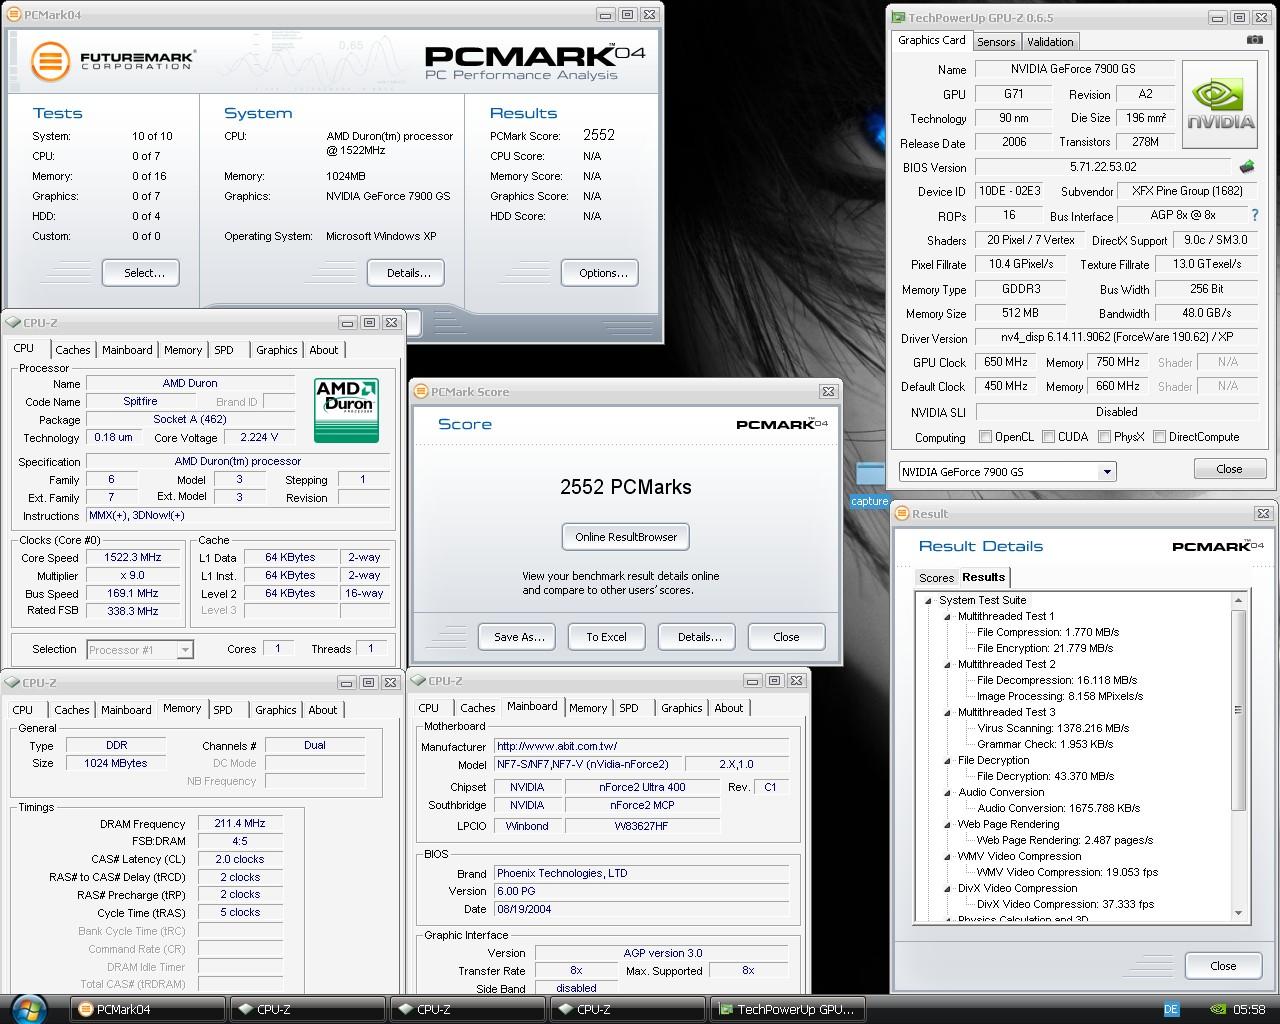The width and height of the screenshot is (1280, 1024).
Task: Click Close in the PCMark Score dialog
Action: tap(786, 637)
